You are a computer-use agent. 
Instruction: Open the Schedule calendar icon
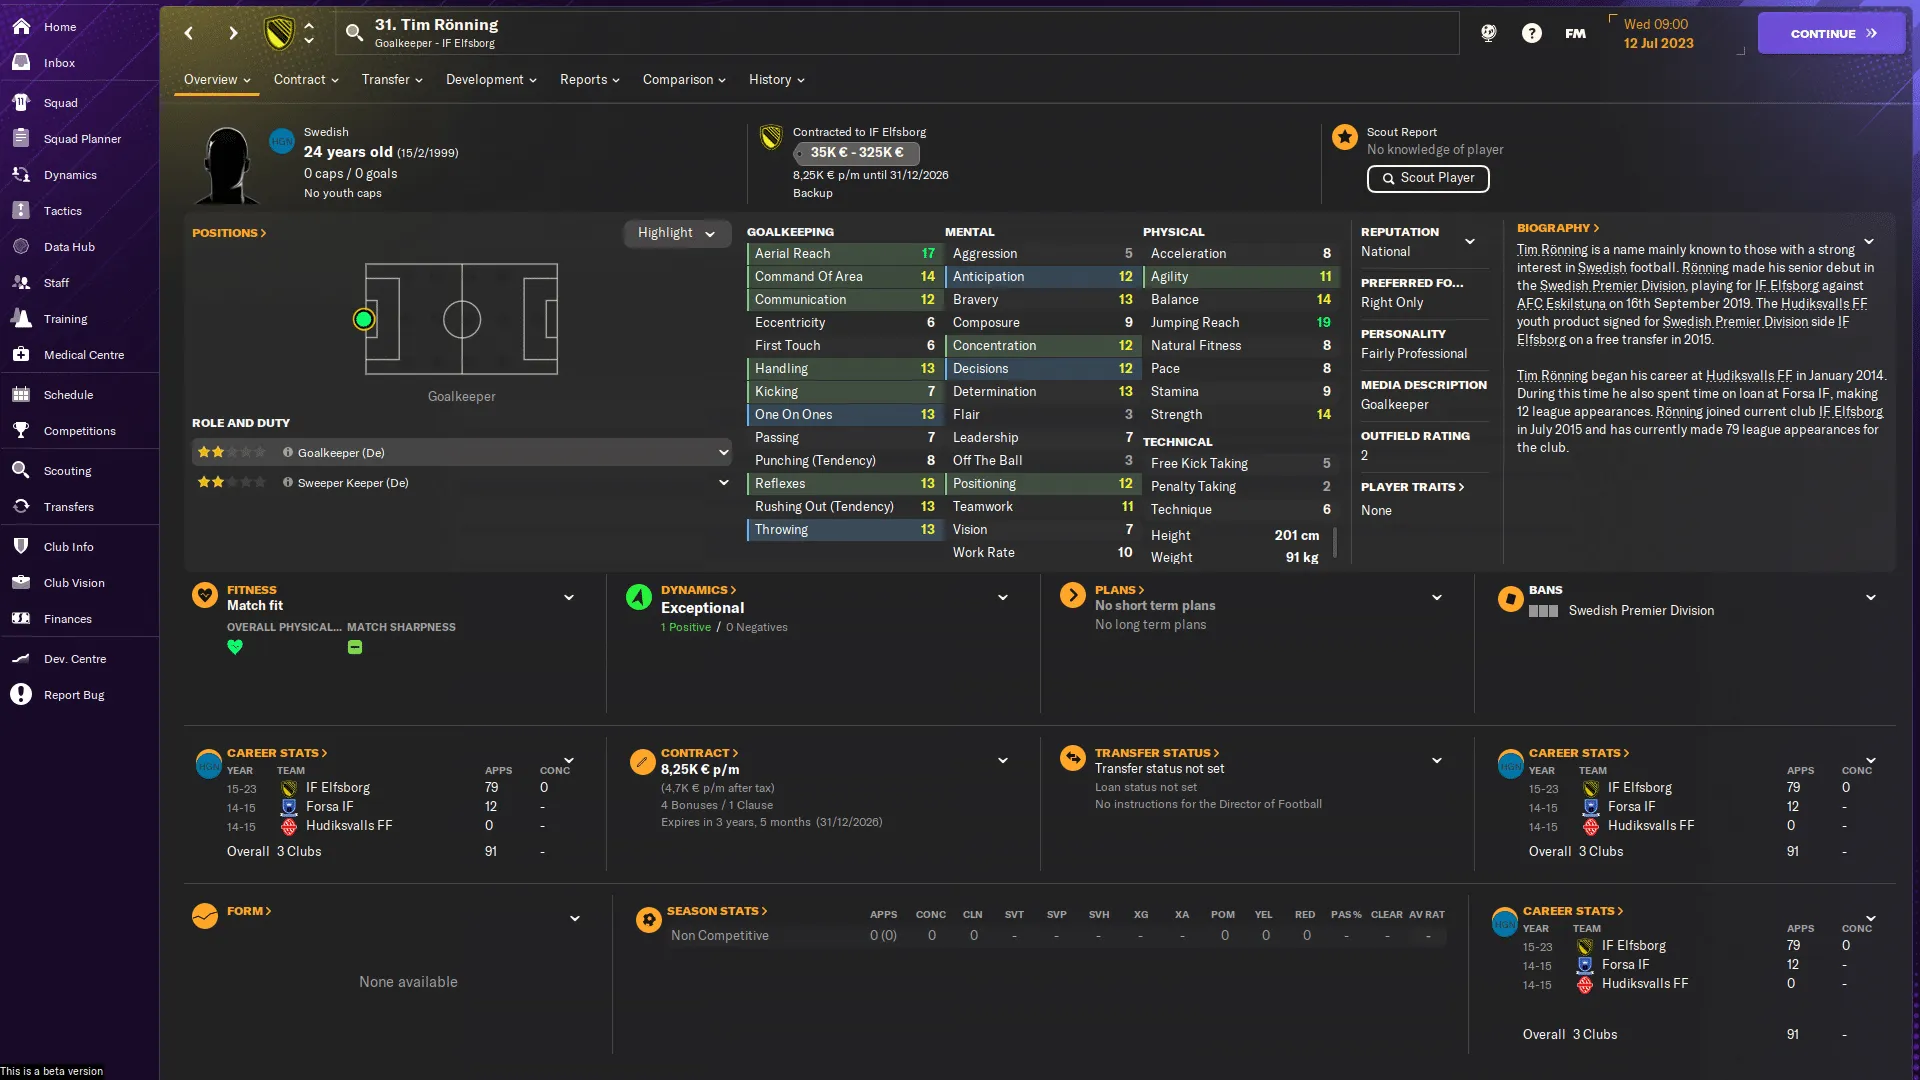point(21,395)
